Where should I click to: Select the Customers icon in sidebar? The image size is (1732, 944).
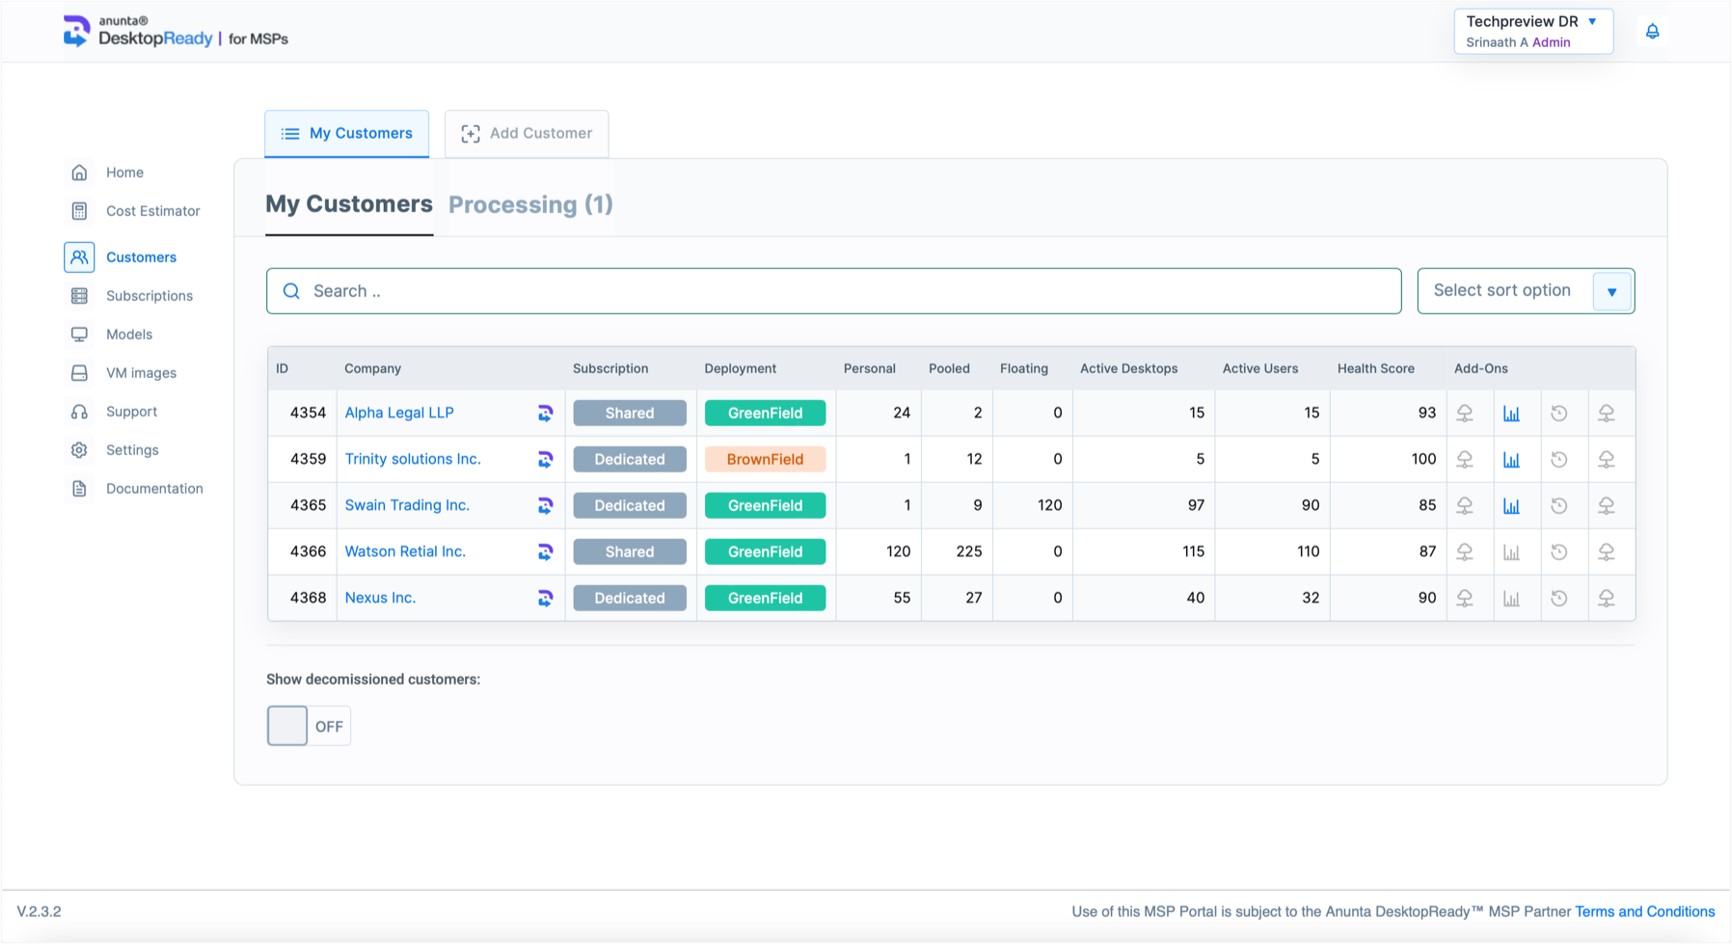tap(79, 257)
